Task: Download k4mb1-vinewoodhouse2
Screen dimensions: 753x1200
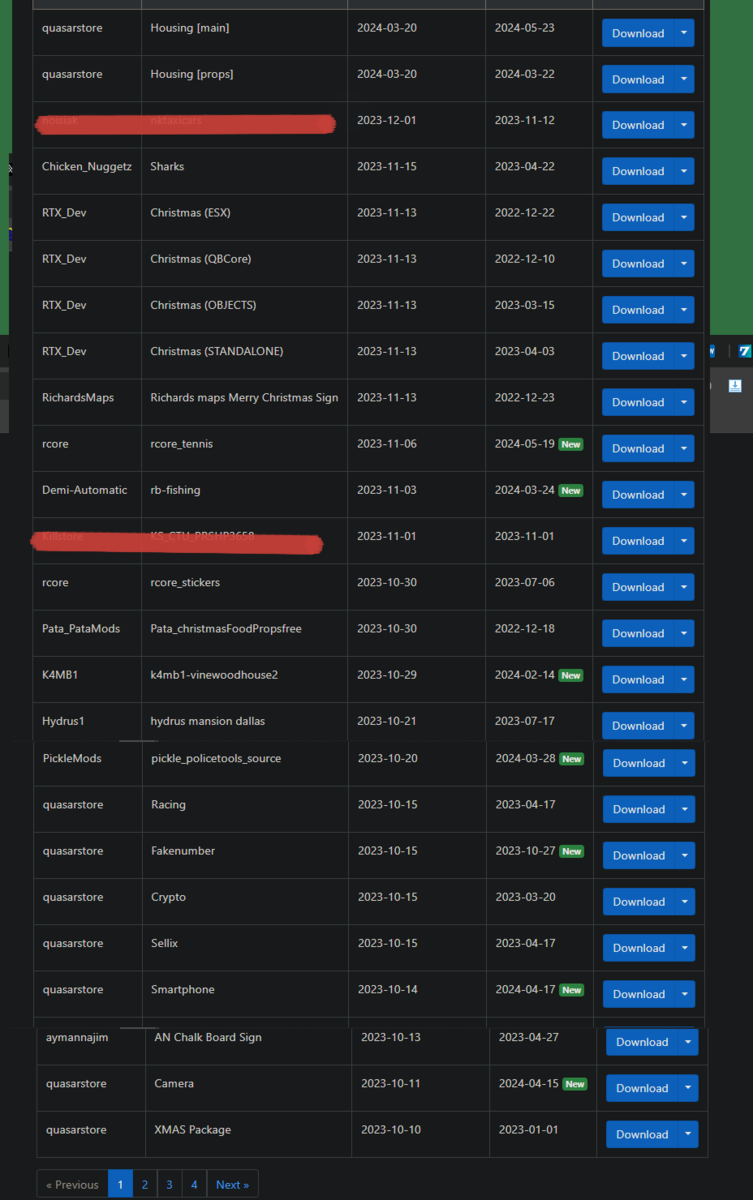Action: [x=638, y=679]
